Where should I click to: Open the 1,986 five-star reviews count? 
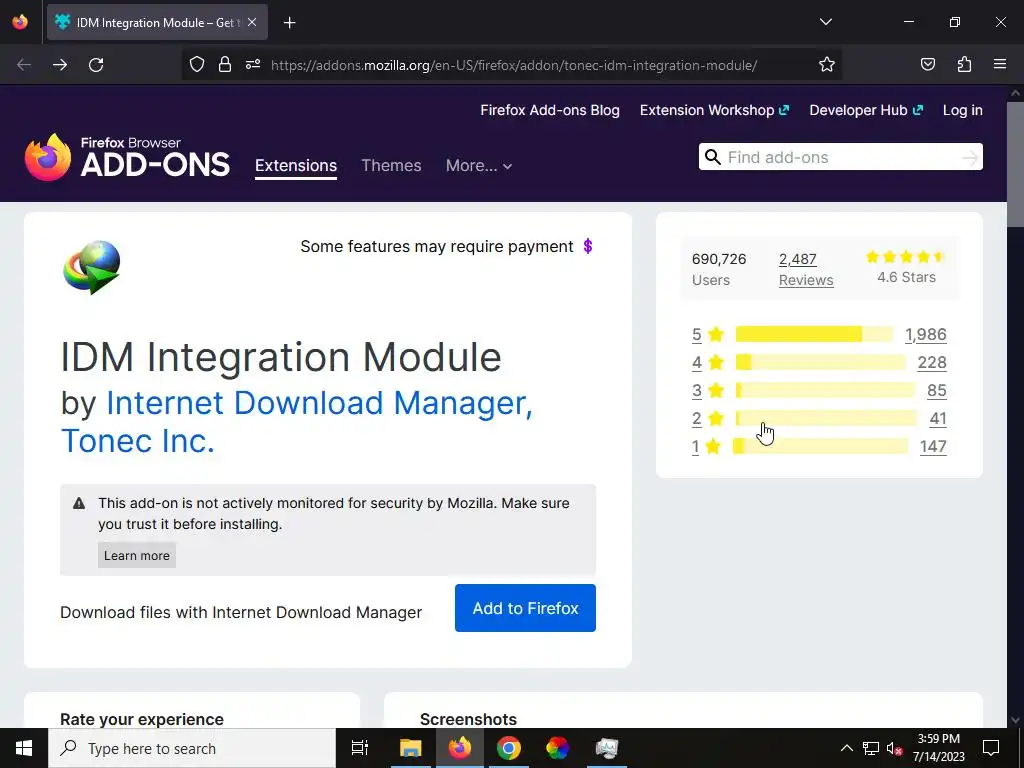[x=925, y=334]
